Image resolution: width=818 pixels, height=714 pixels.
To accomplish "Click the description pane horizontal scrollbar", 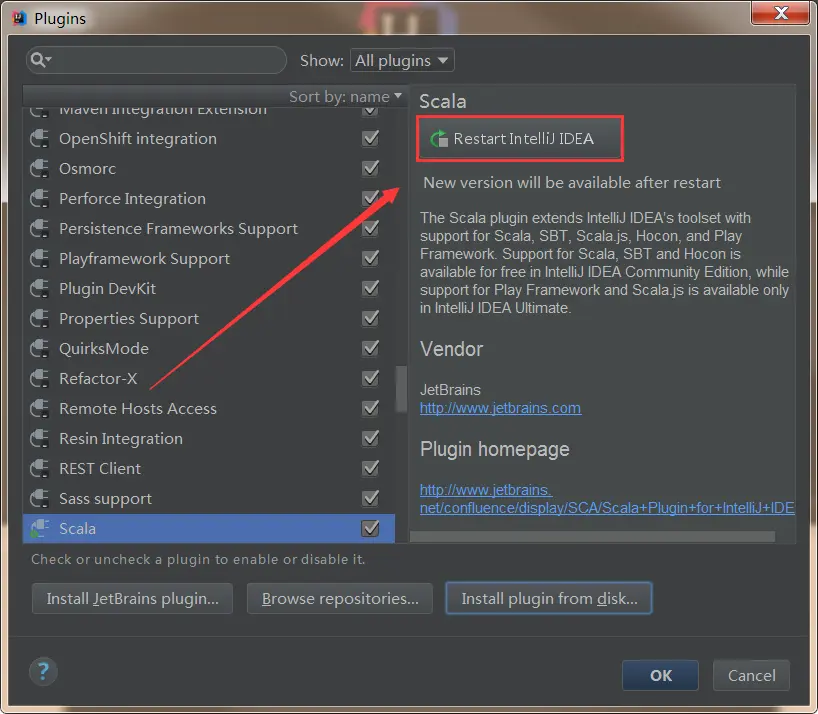I will point(593,537).
